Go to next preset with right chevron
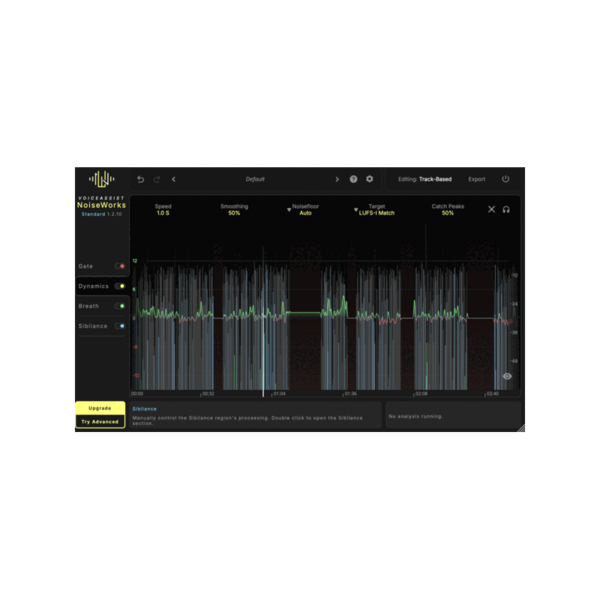This screenshot has height=600, width=600. click(337, 179)
